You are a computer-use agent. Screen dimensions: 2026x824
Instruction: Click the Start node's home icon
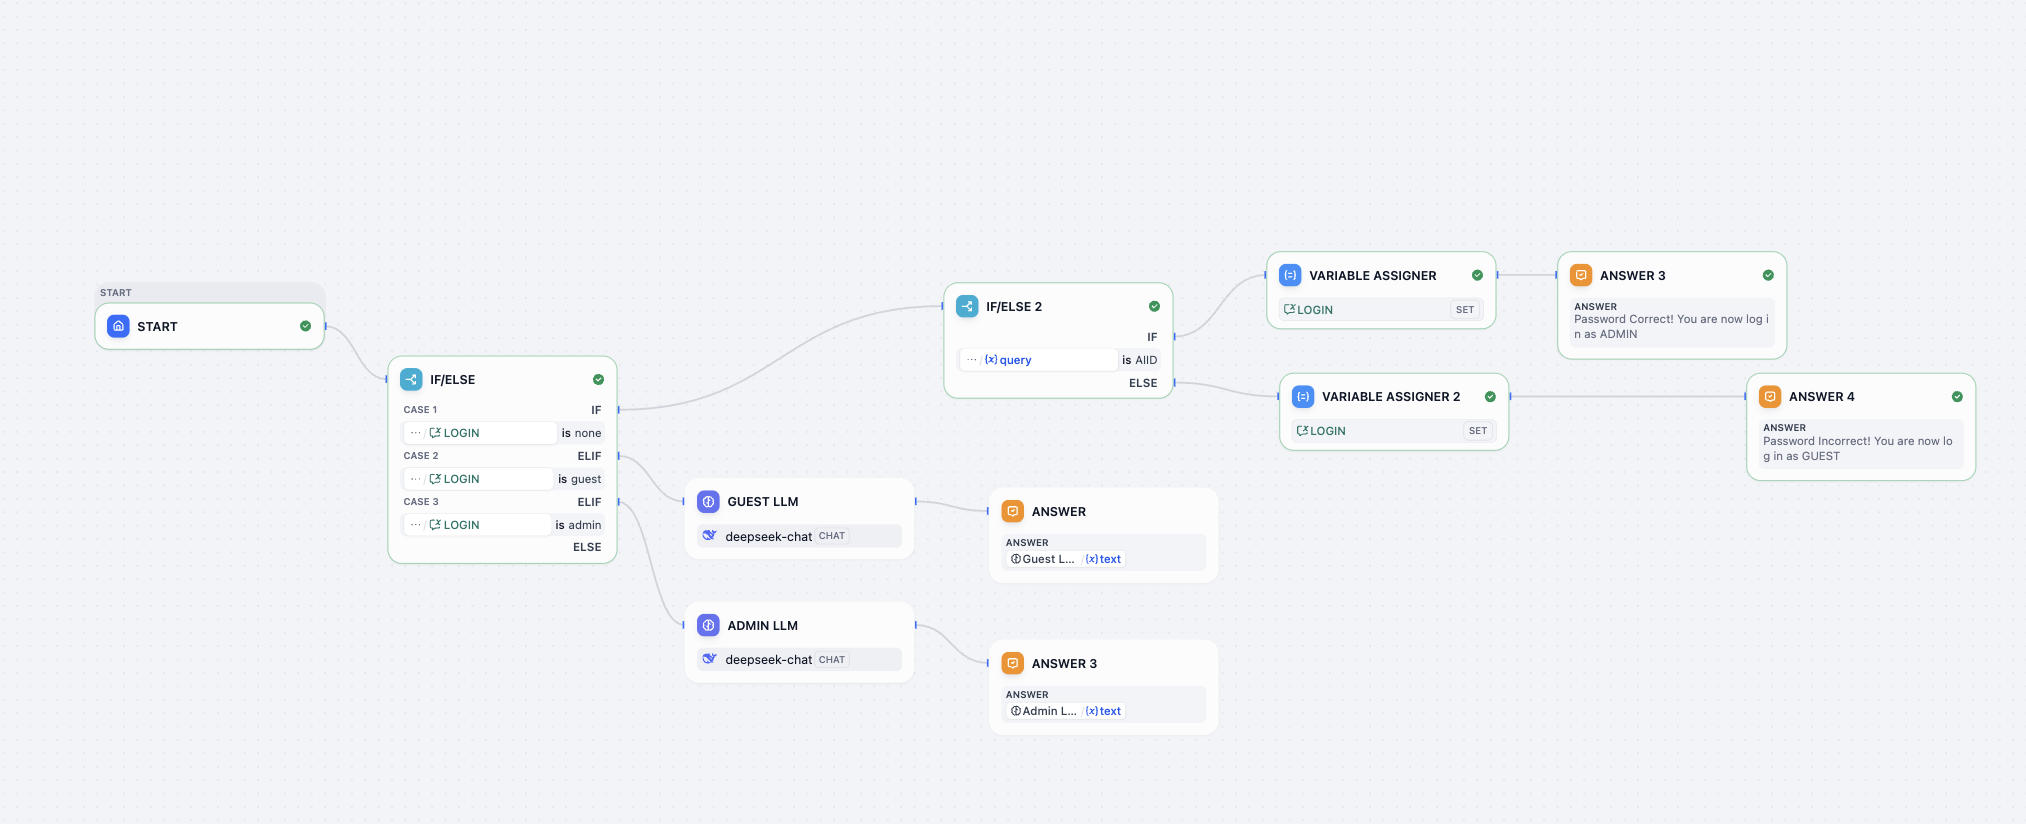point(118,326)
